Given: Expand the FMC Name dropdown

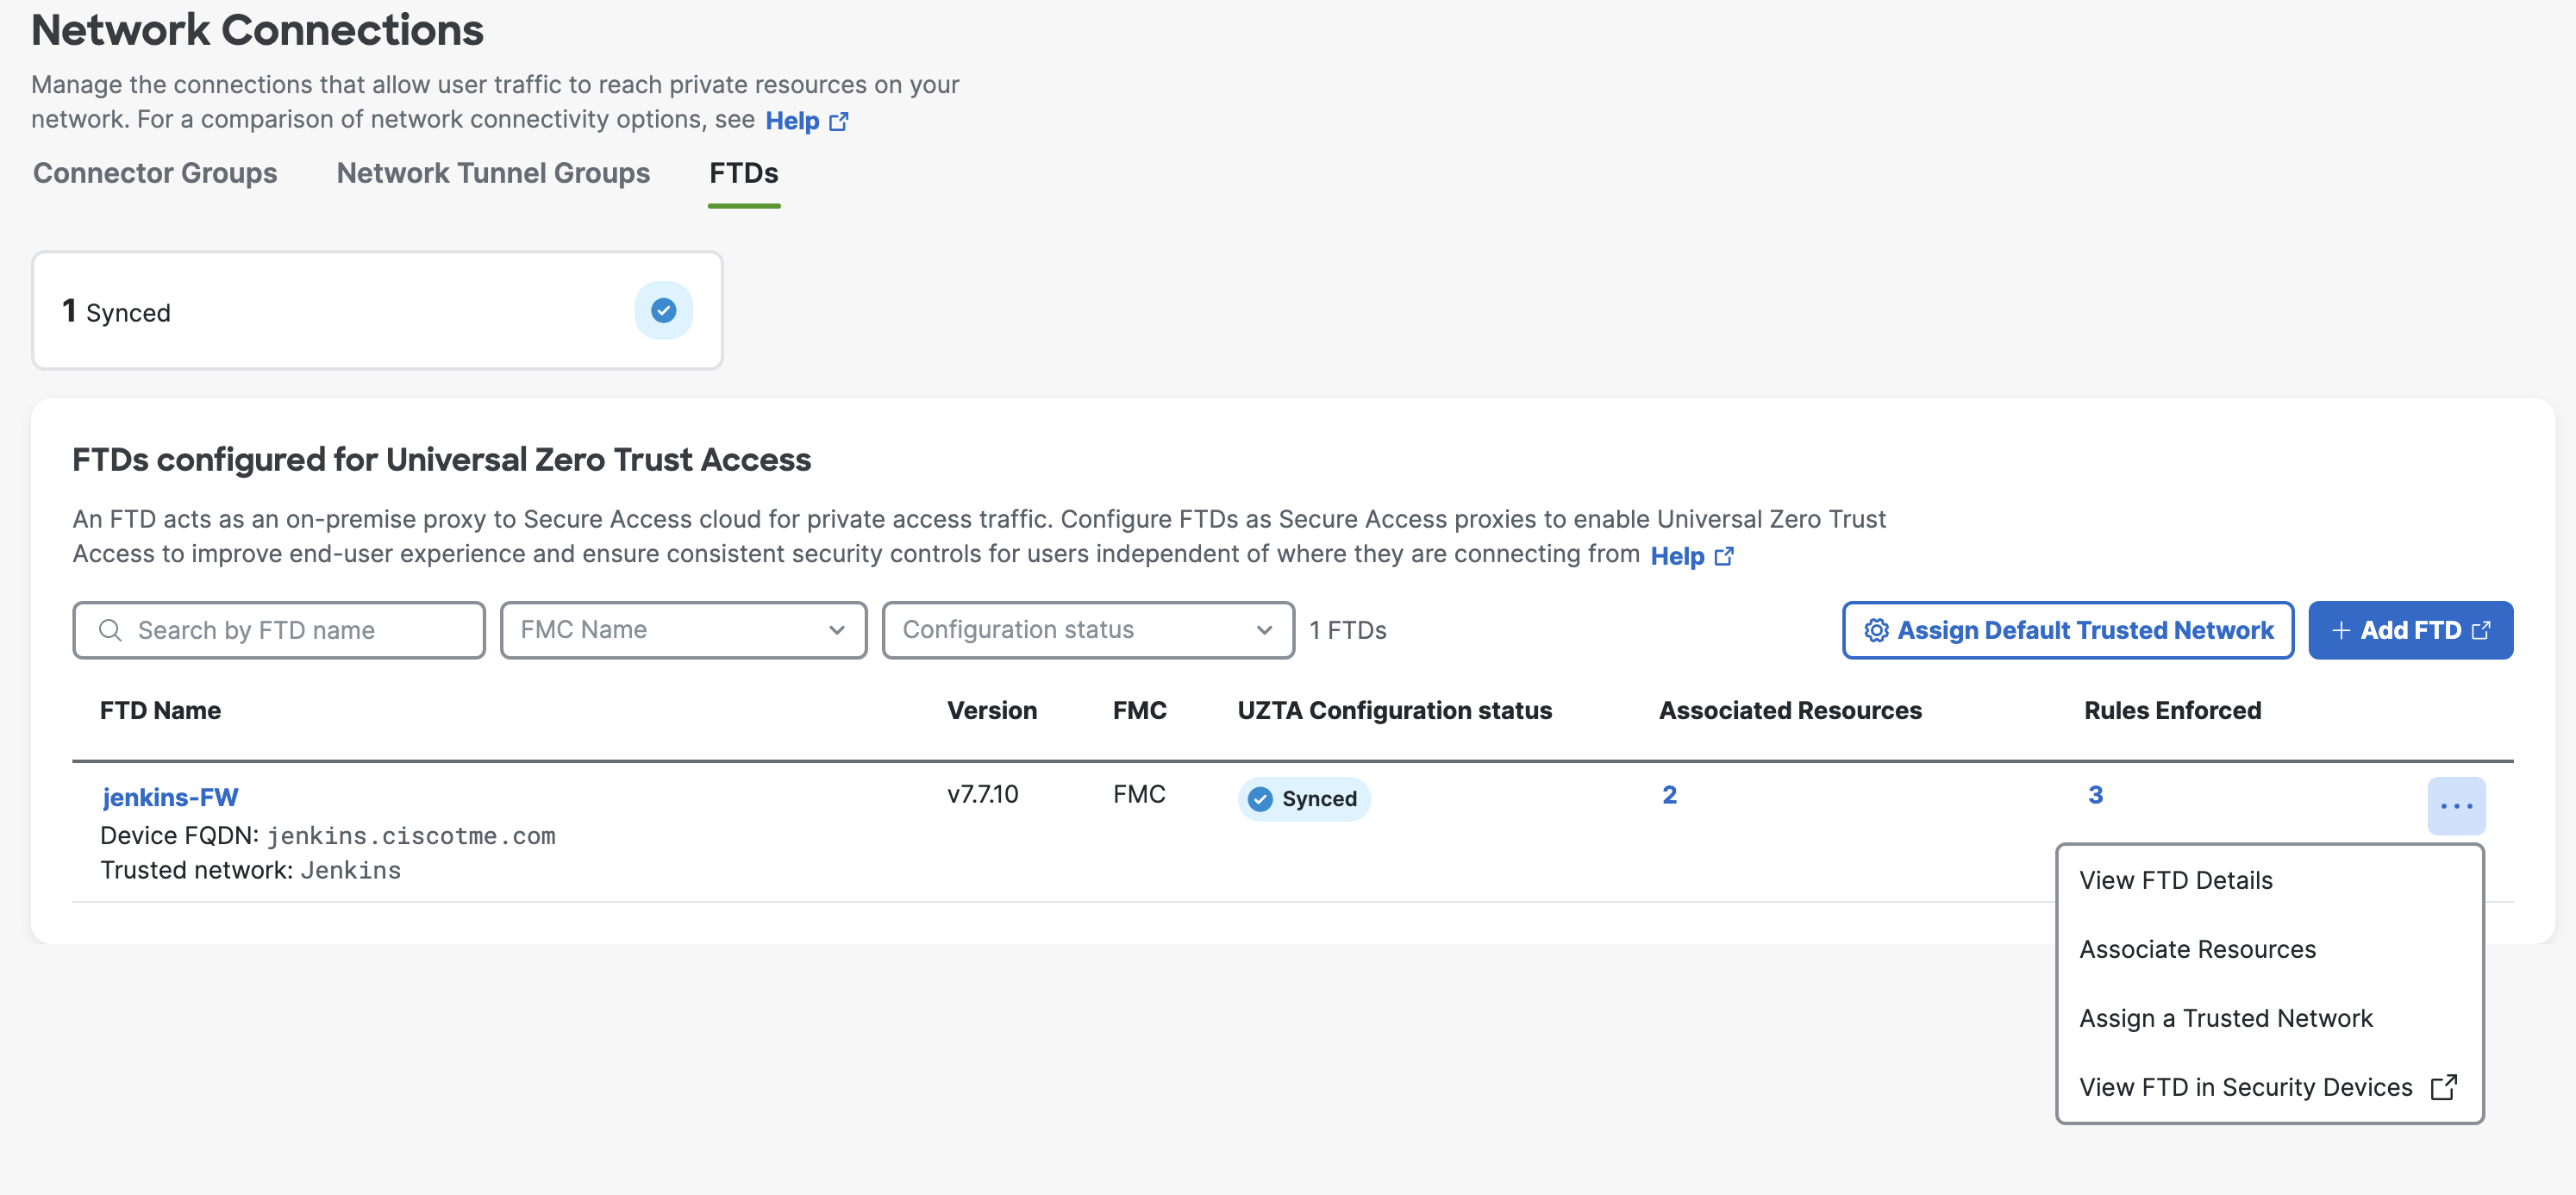Looking at the screenshot, I should click(683, 630).
